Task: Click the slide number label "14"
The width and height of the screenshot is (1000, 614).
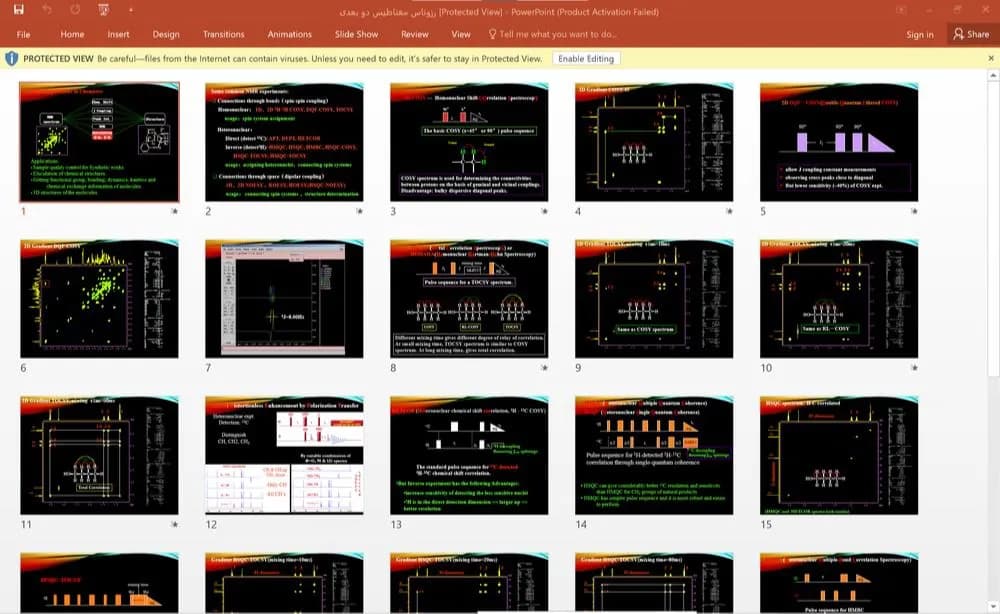Action: coord(581,524)
